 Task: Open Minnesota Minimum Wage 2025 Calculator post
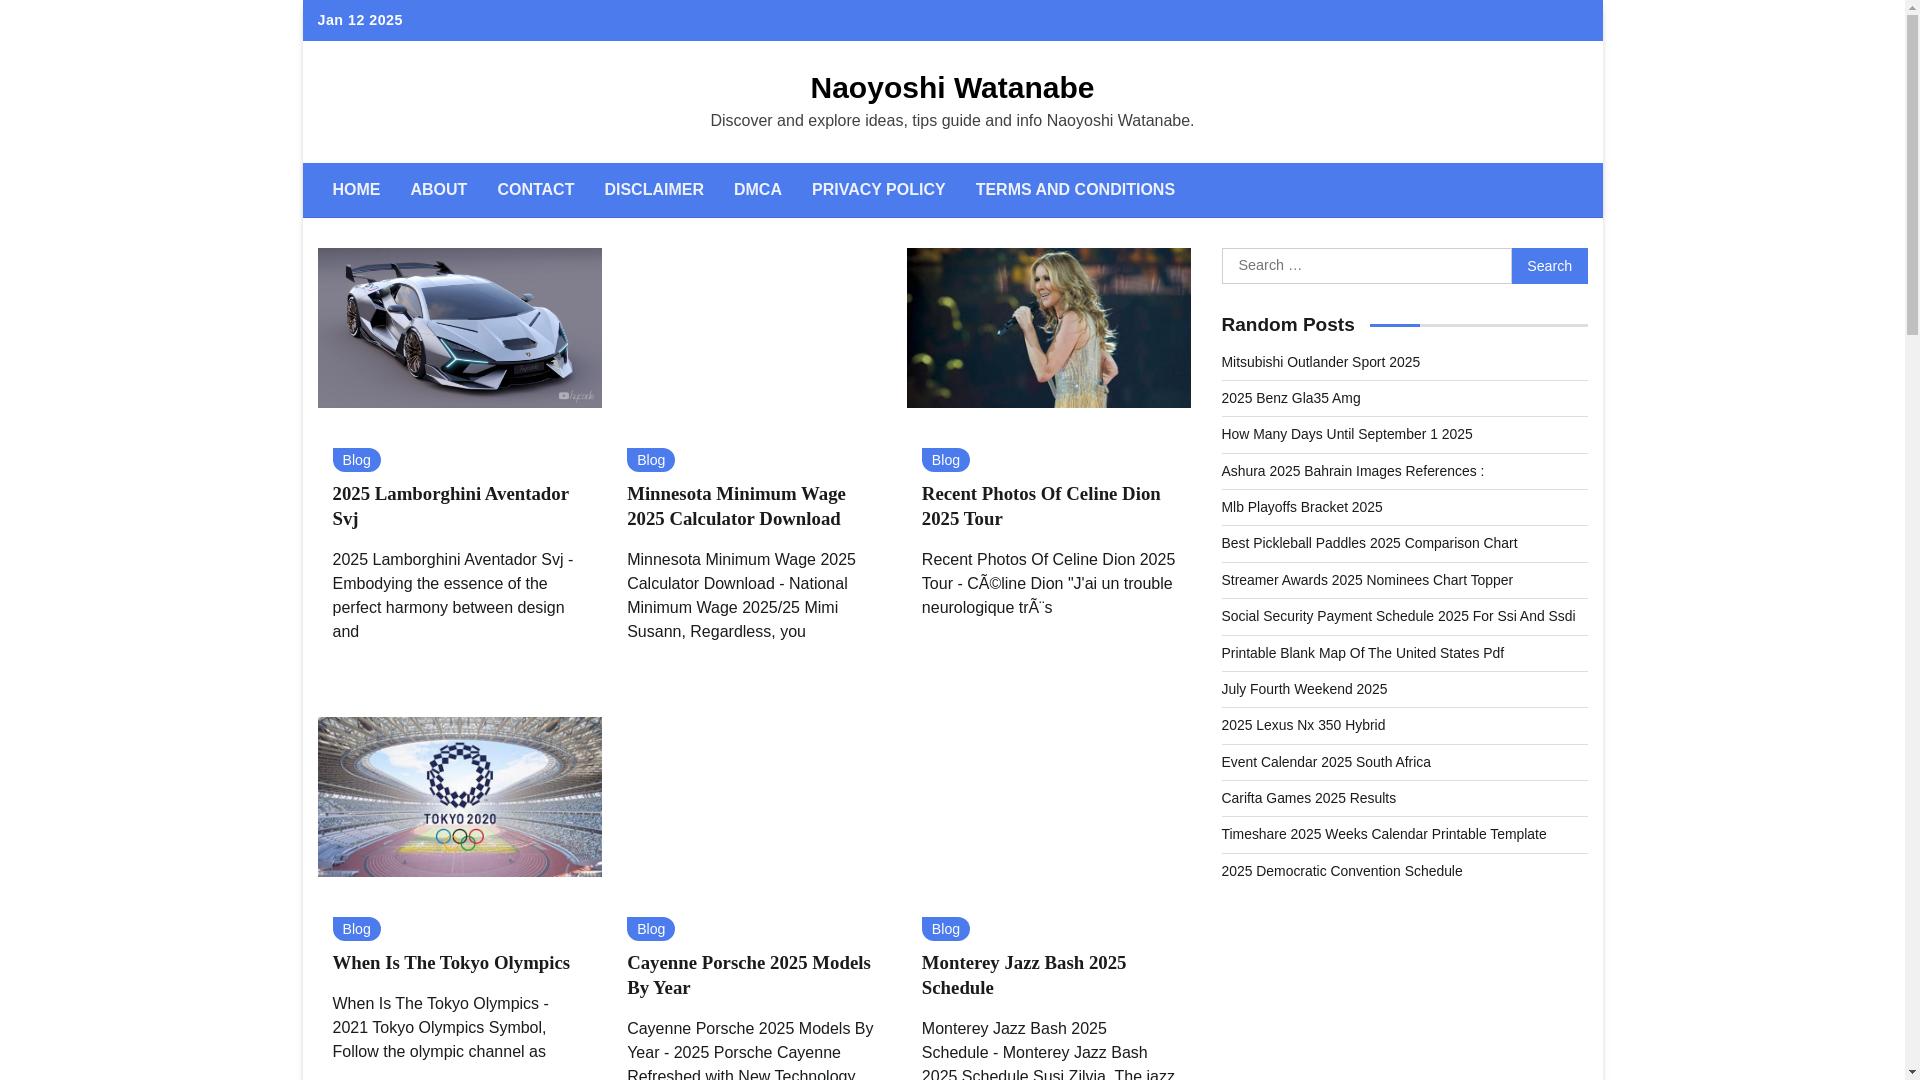tap(736, 506)
